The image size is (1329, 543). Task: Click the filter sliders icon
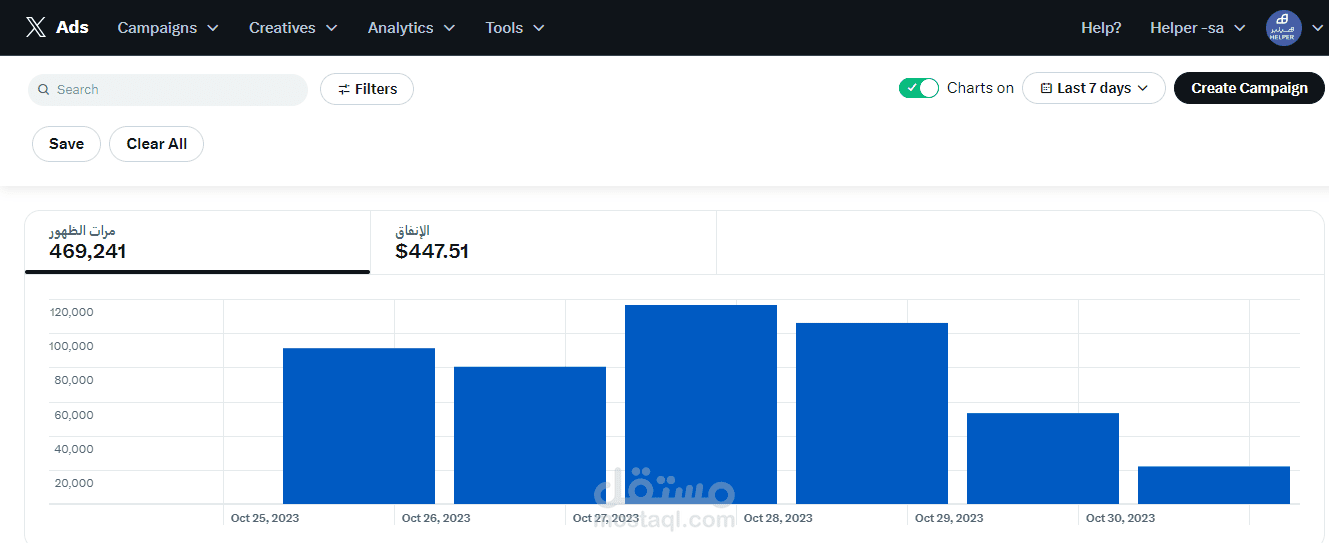344,89
